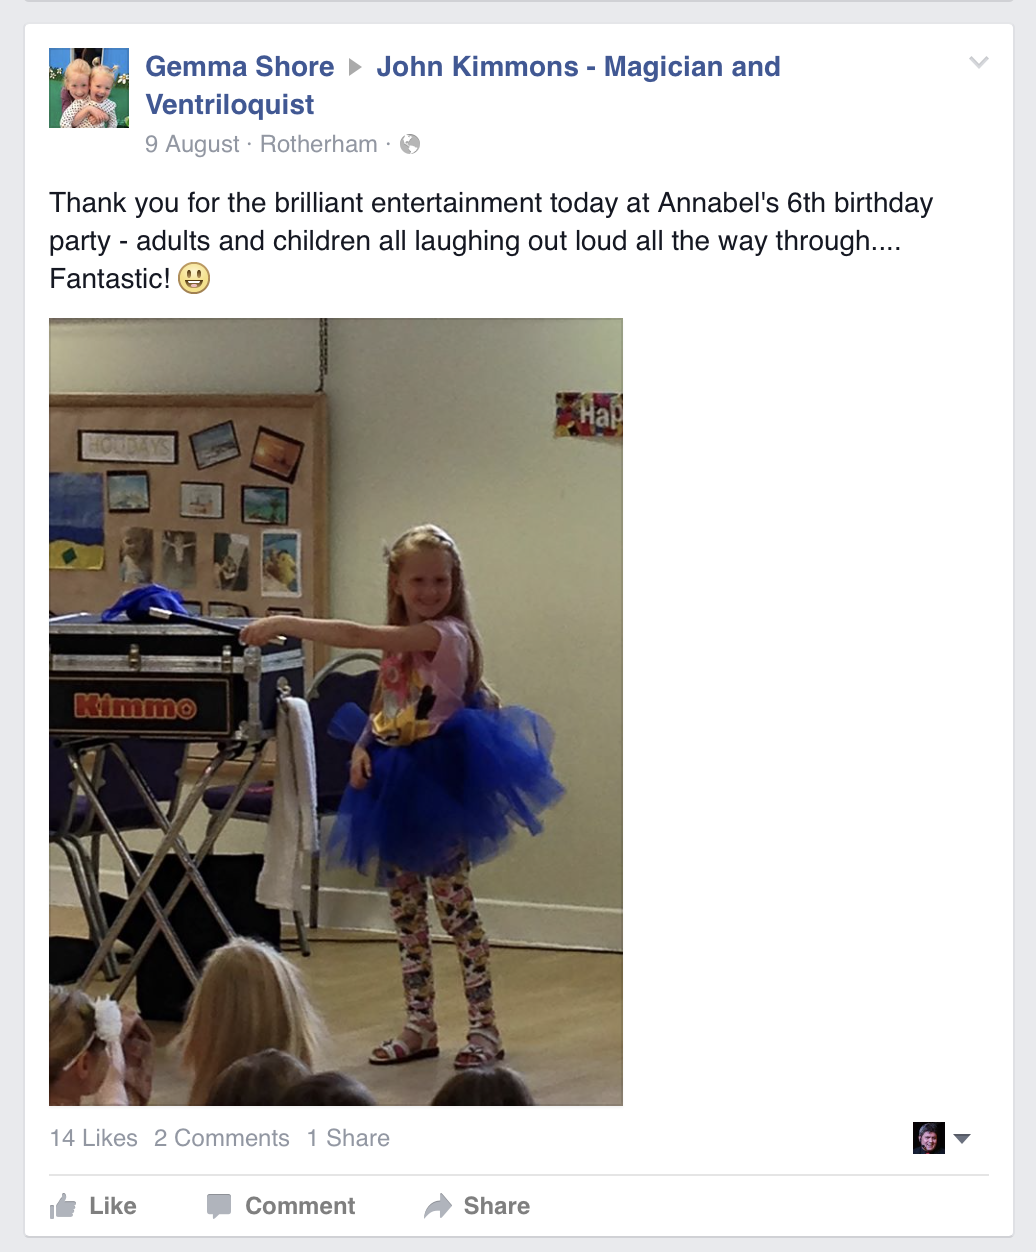Click the arrow between poster and page names

[355, 67]
